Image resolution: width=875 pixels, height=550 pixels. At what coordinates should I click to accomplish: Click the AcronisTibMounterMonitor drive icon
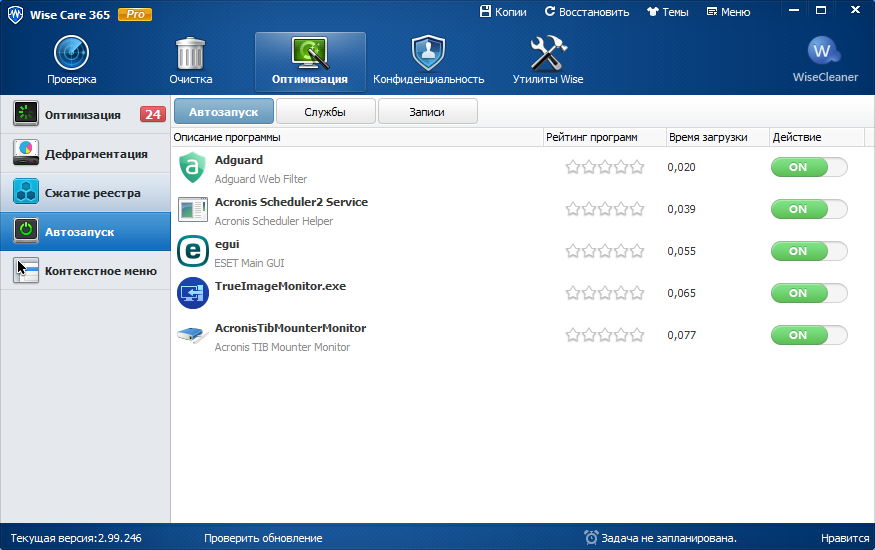[x=193, y=334]
